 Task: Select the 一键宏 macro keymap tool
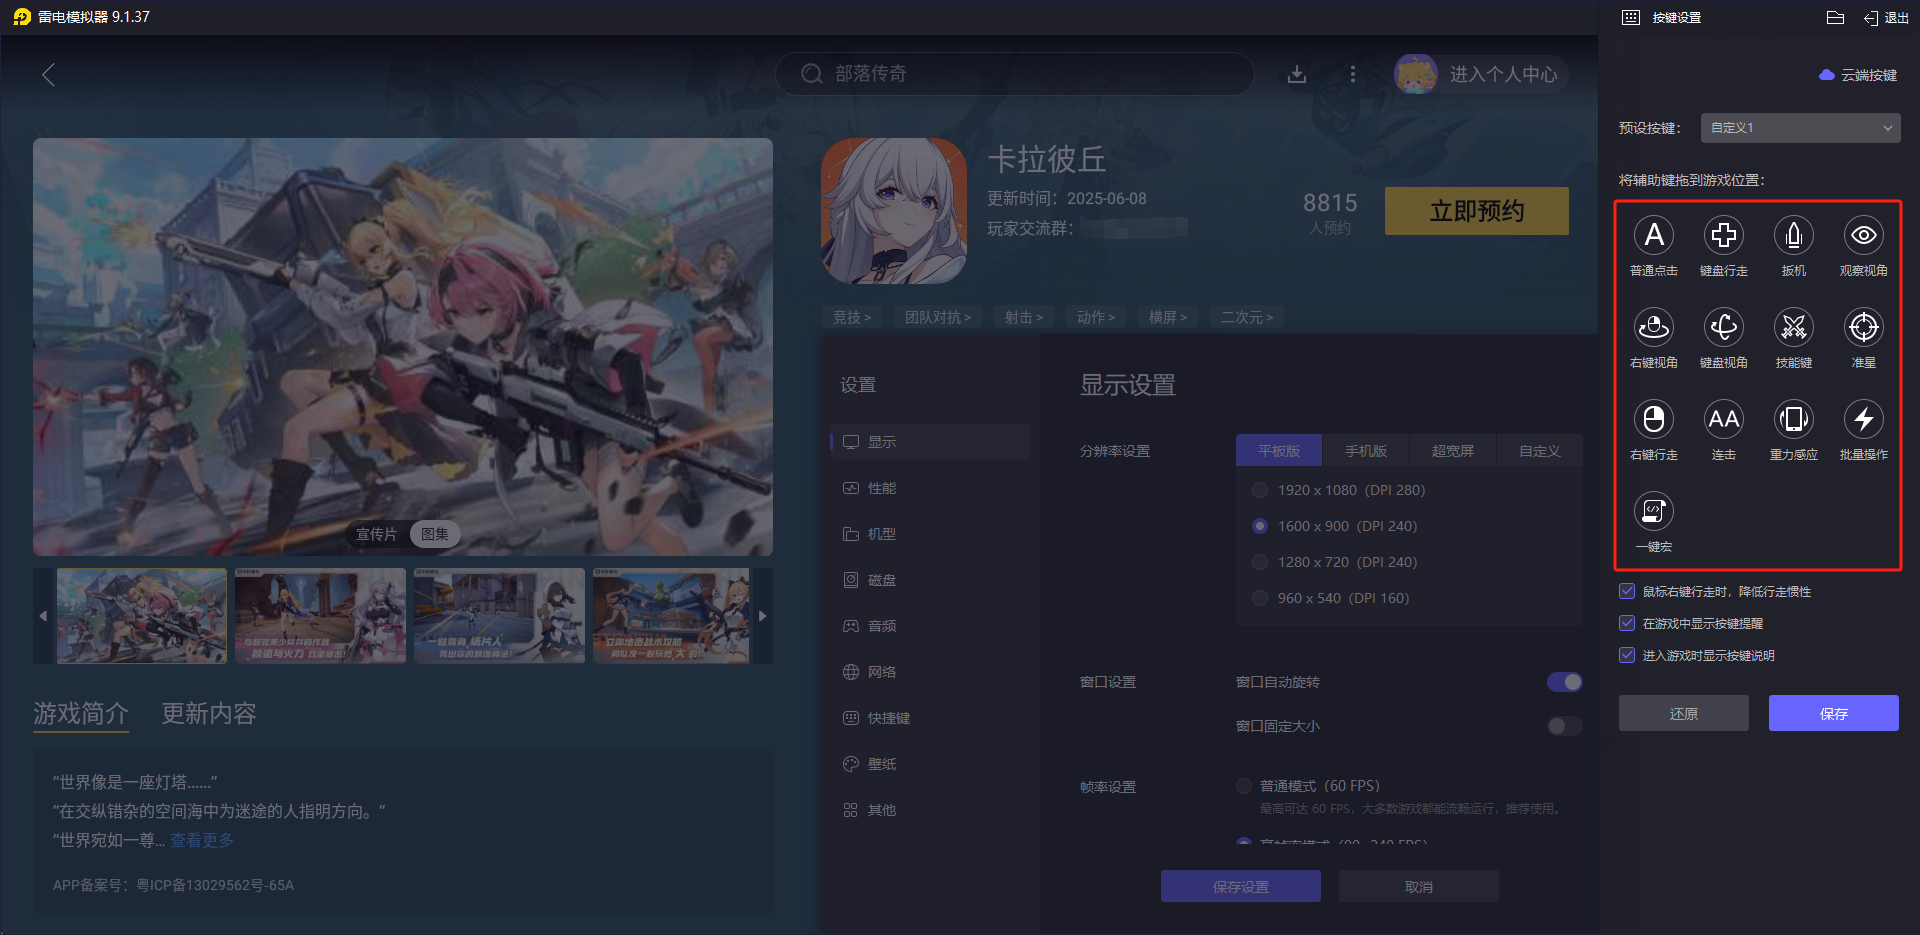click(x=1654, y=511)
